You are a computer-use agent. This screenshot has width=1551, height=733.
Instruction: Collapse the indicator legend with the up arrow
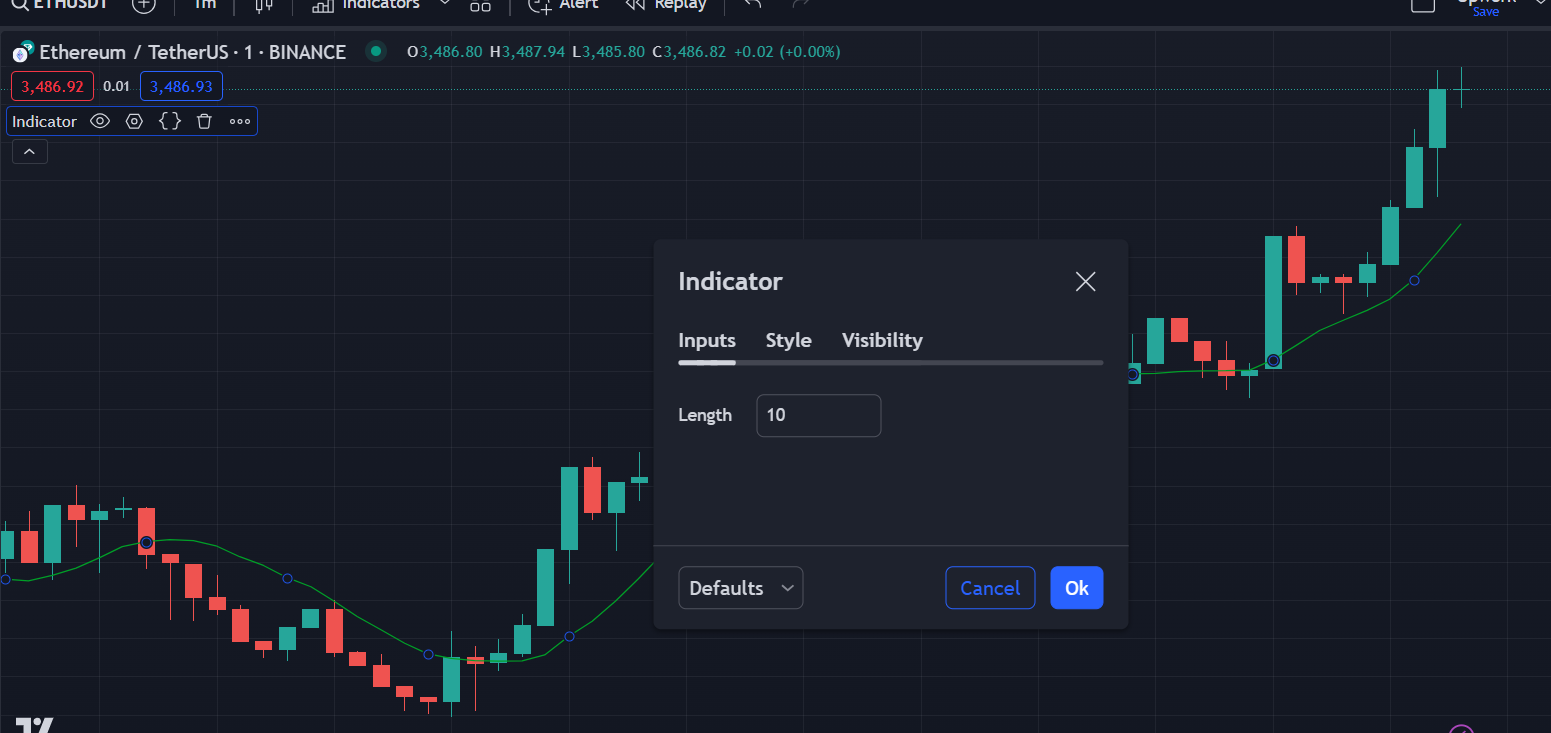[29, 151]
